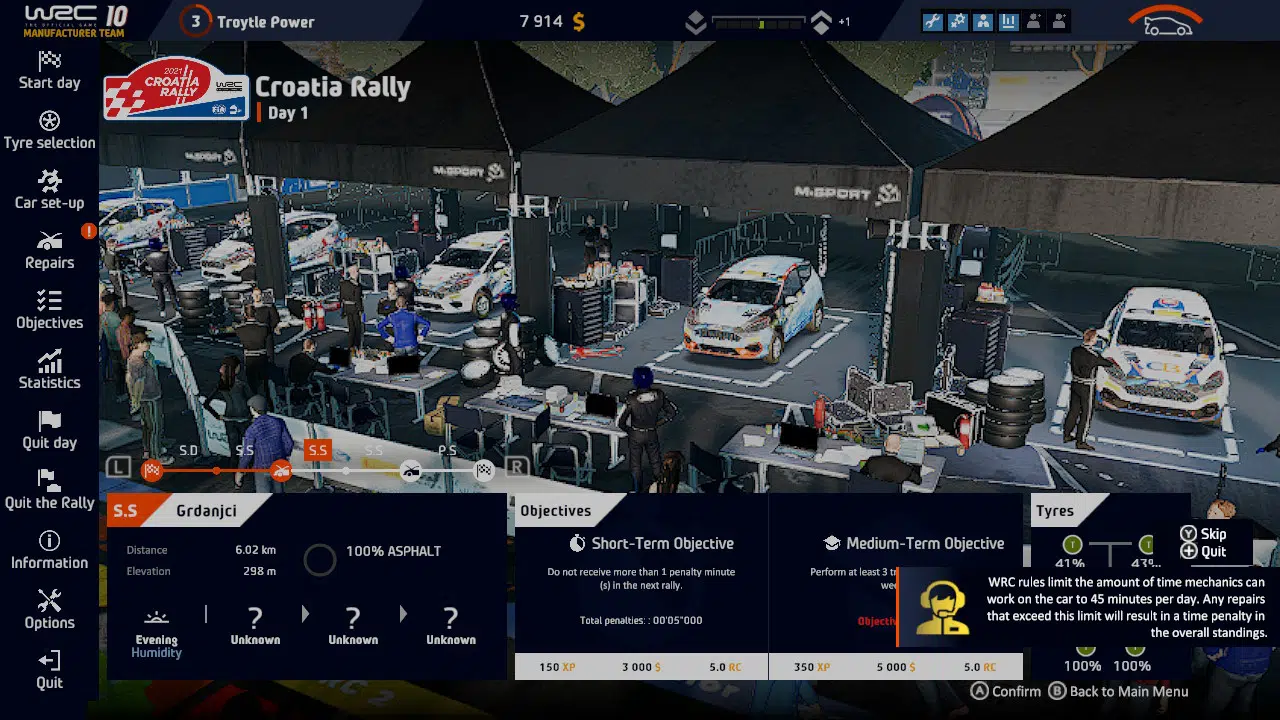The image size is (1280, 720).
Task: Click the car silhouette icon top right
Action: coord(1166,24)
